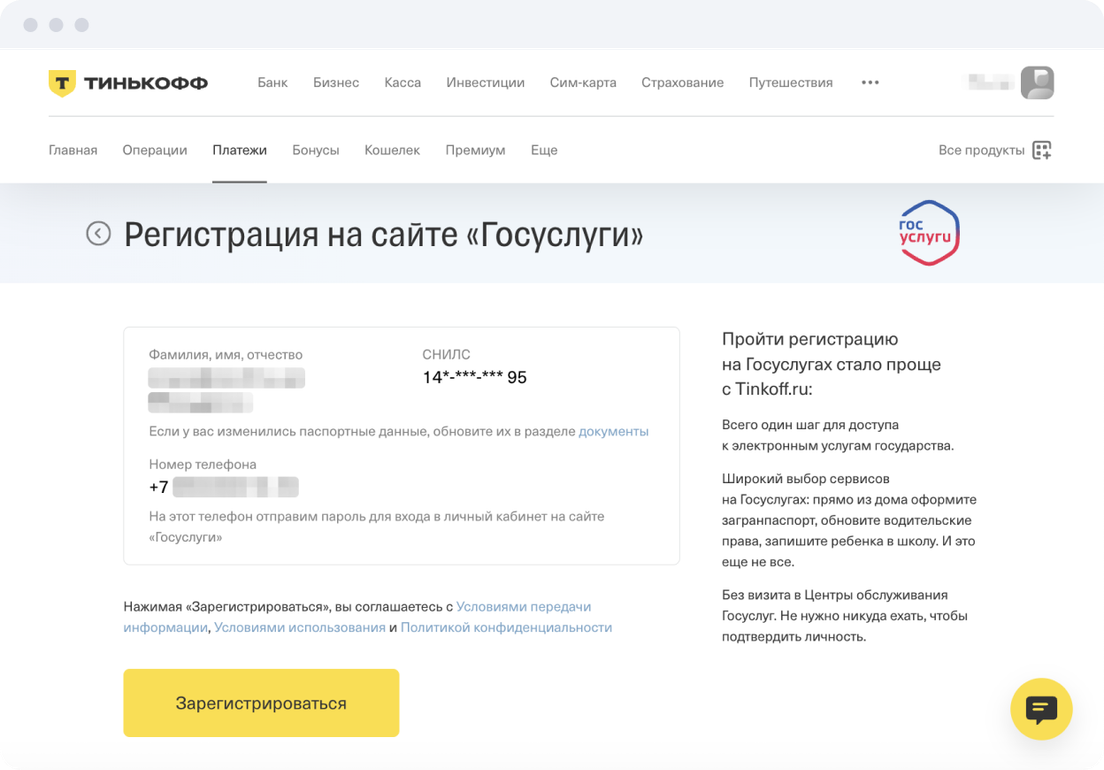Navigate to Путешествия
The height and width of the screenshot is (770, 1104).
[791, 82]
